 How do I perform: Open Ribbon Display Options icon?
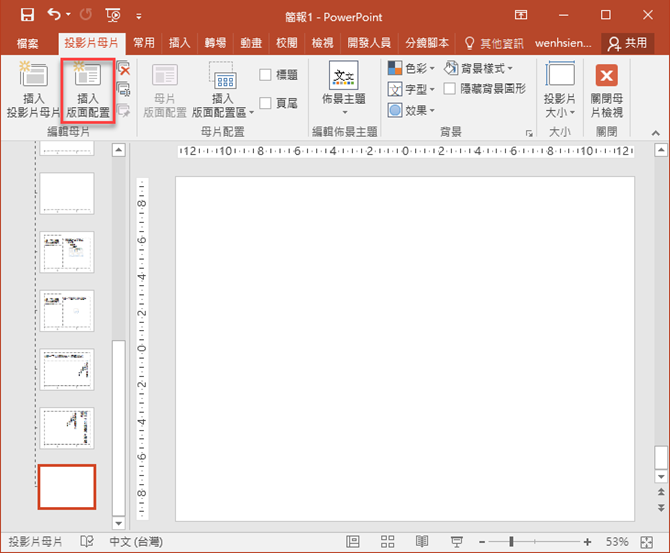coord(521,15)
